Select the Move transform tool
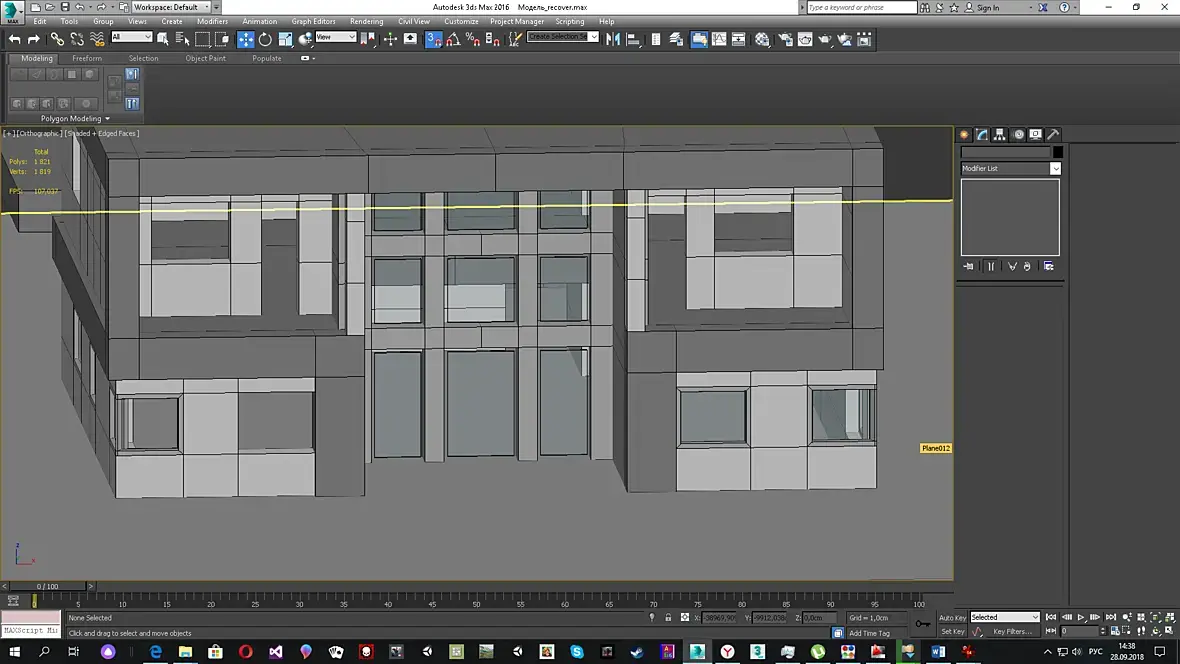The image size is (1180, 664). (x=246, y=39)
